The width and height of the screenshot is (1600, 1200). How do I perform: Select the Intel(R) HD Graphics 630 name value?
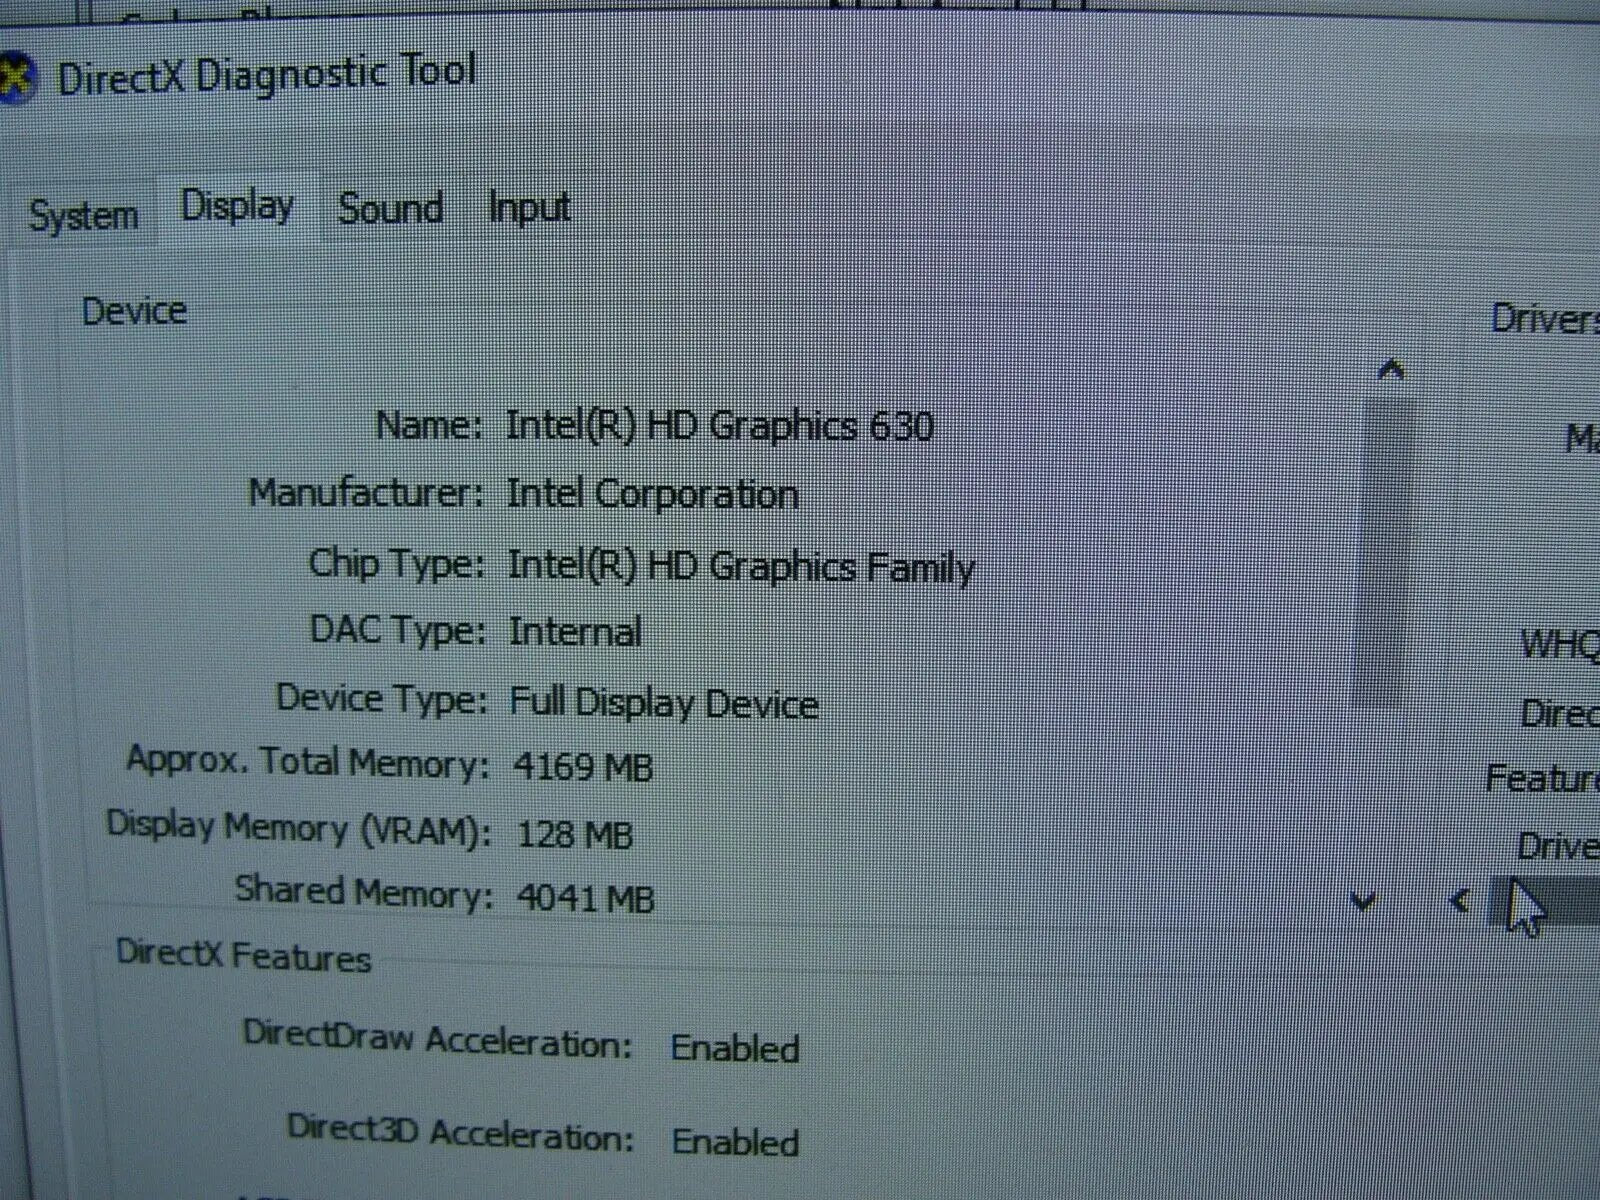tap(720, 426)
